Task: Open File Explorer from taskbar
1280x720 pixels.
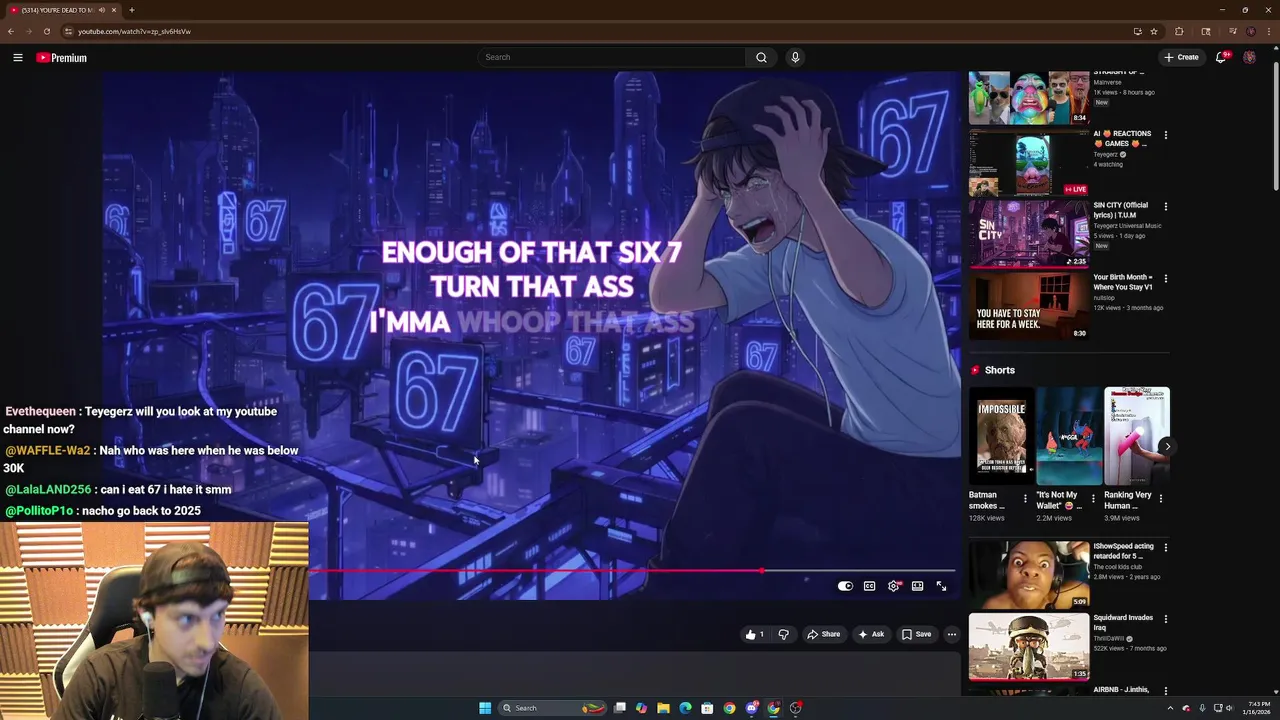Action: [x=663, y=708]
